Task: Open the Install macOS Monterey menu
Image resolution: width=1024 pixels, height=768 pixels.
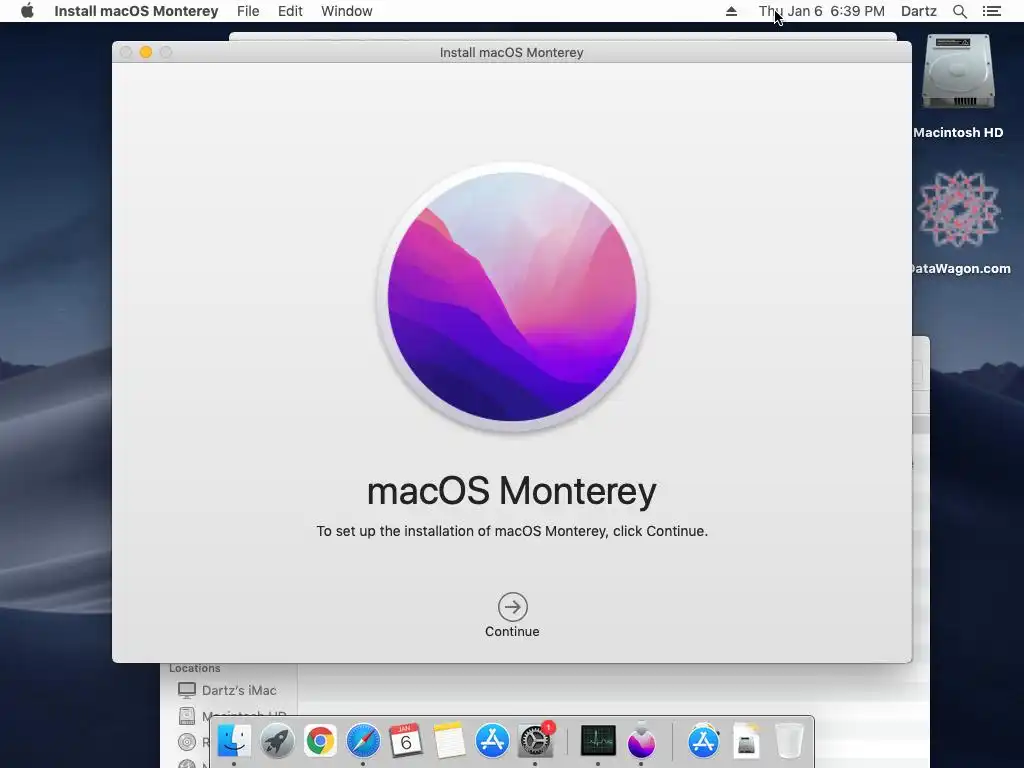Action: (x=136, y=11)
